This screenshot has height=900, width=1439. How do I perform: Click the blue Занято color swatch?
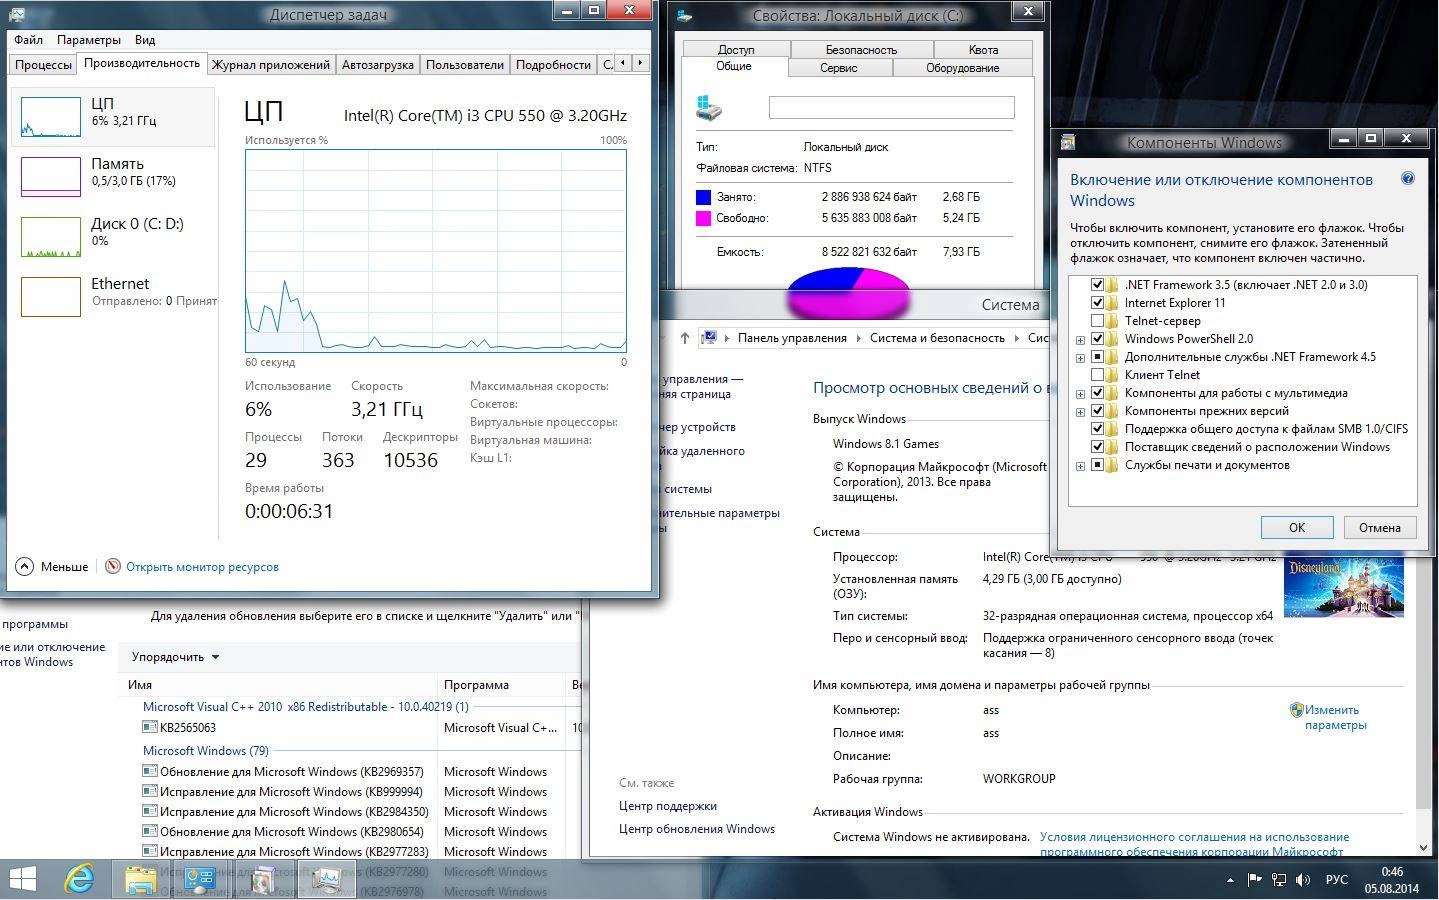[x=703, y=197]
